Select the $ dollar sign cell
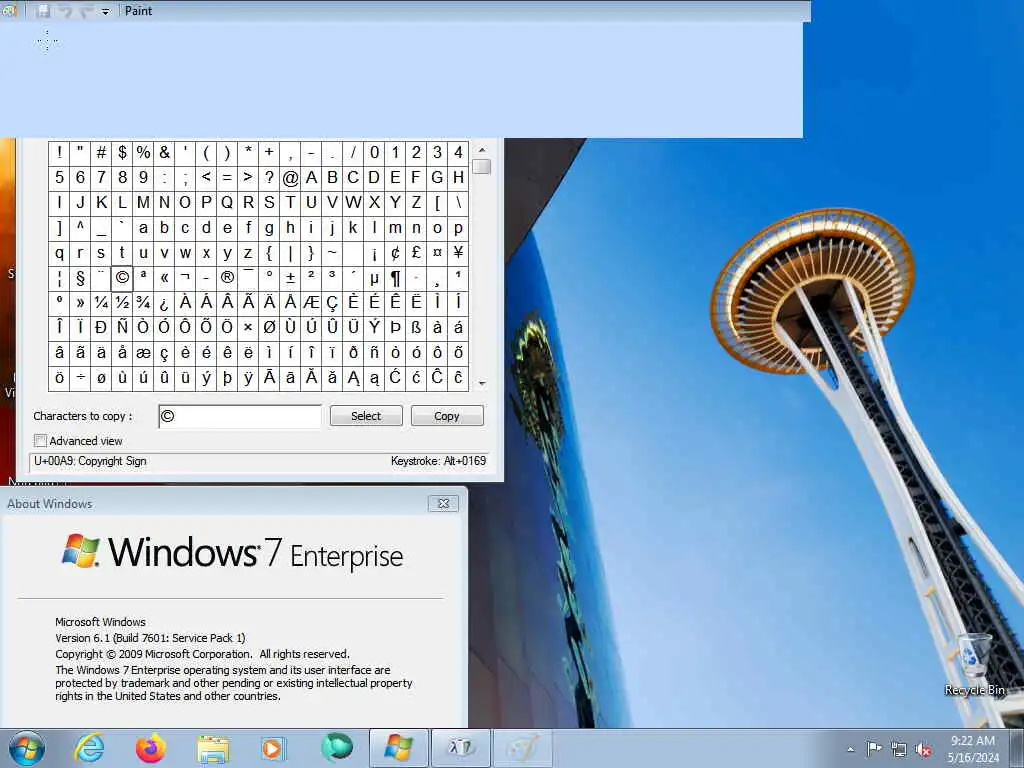The height and width of the screenshot is (768, 1024). tap(122, 152)
